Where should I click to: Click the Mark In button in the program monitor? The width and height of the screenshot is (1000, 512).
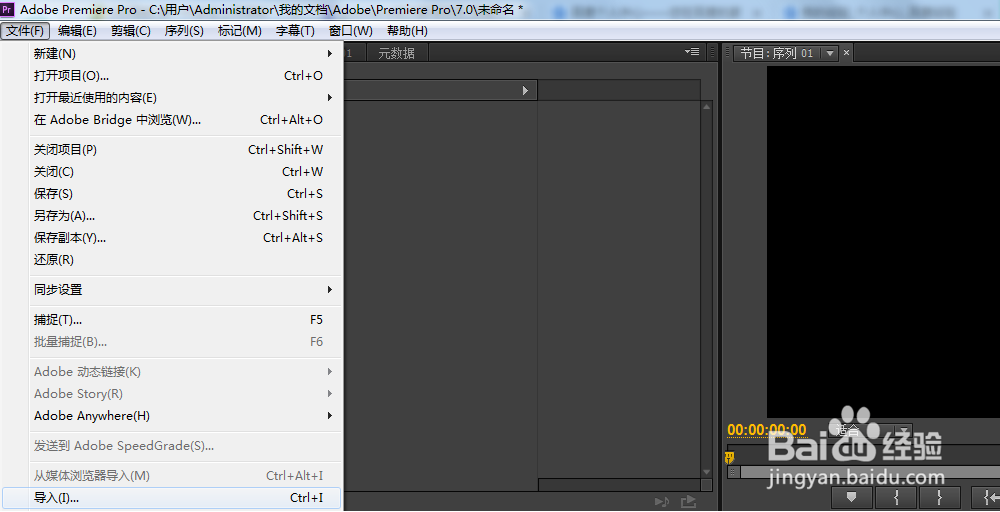[896, 497]
